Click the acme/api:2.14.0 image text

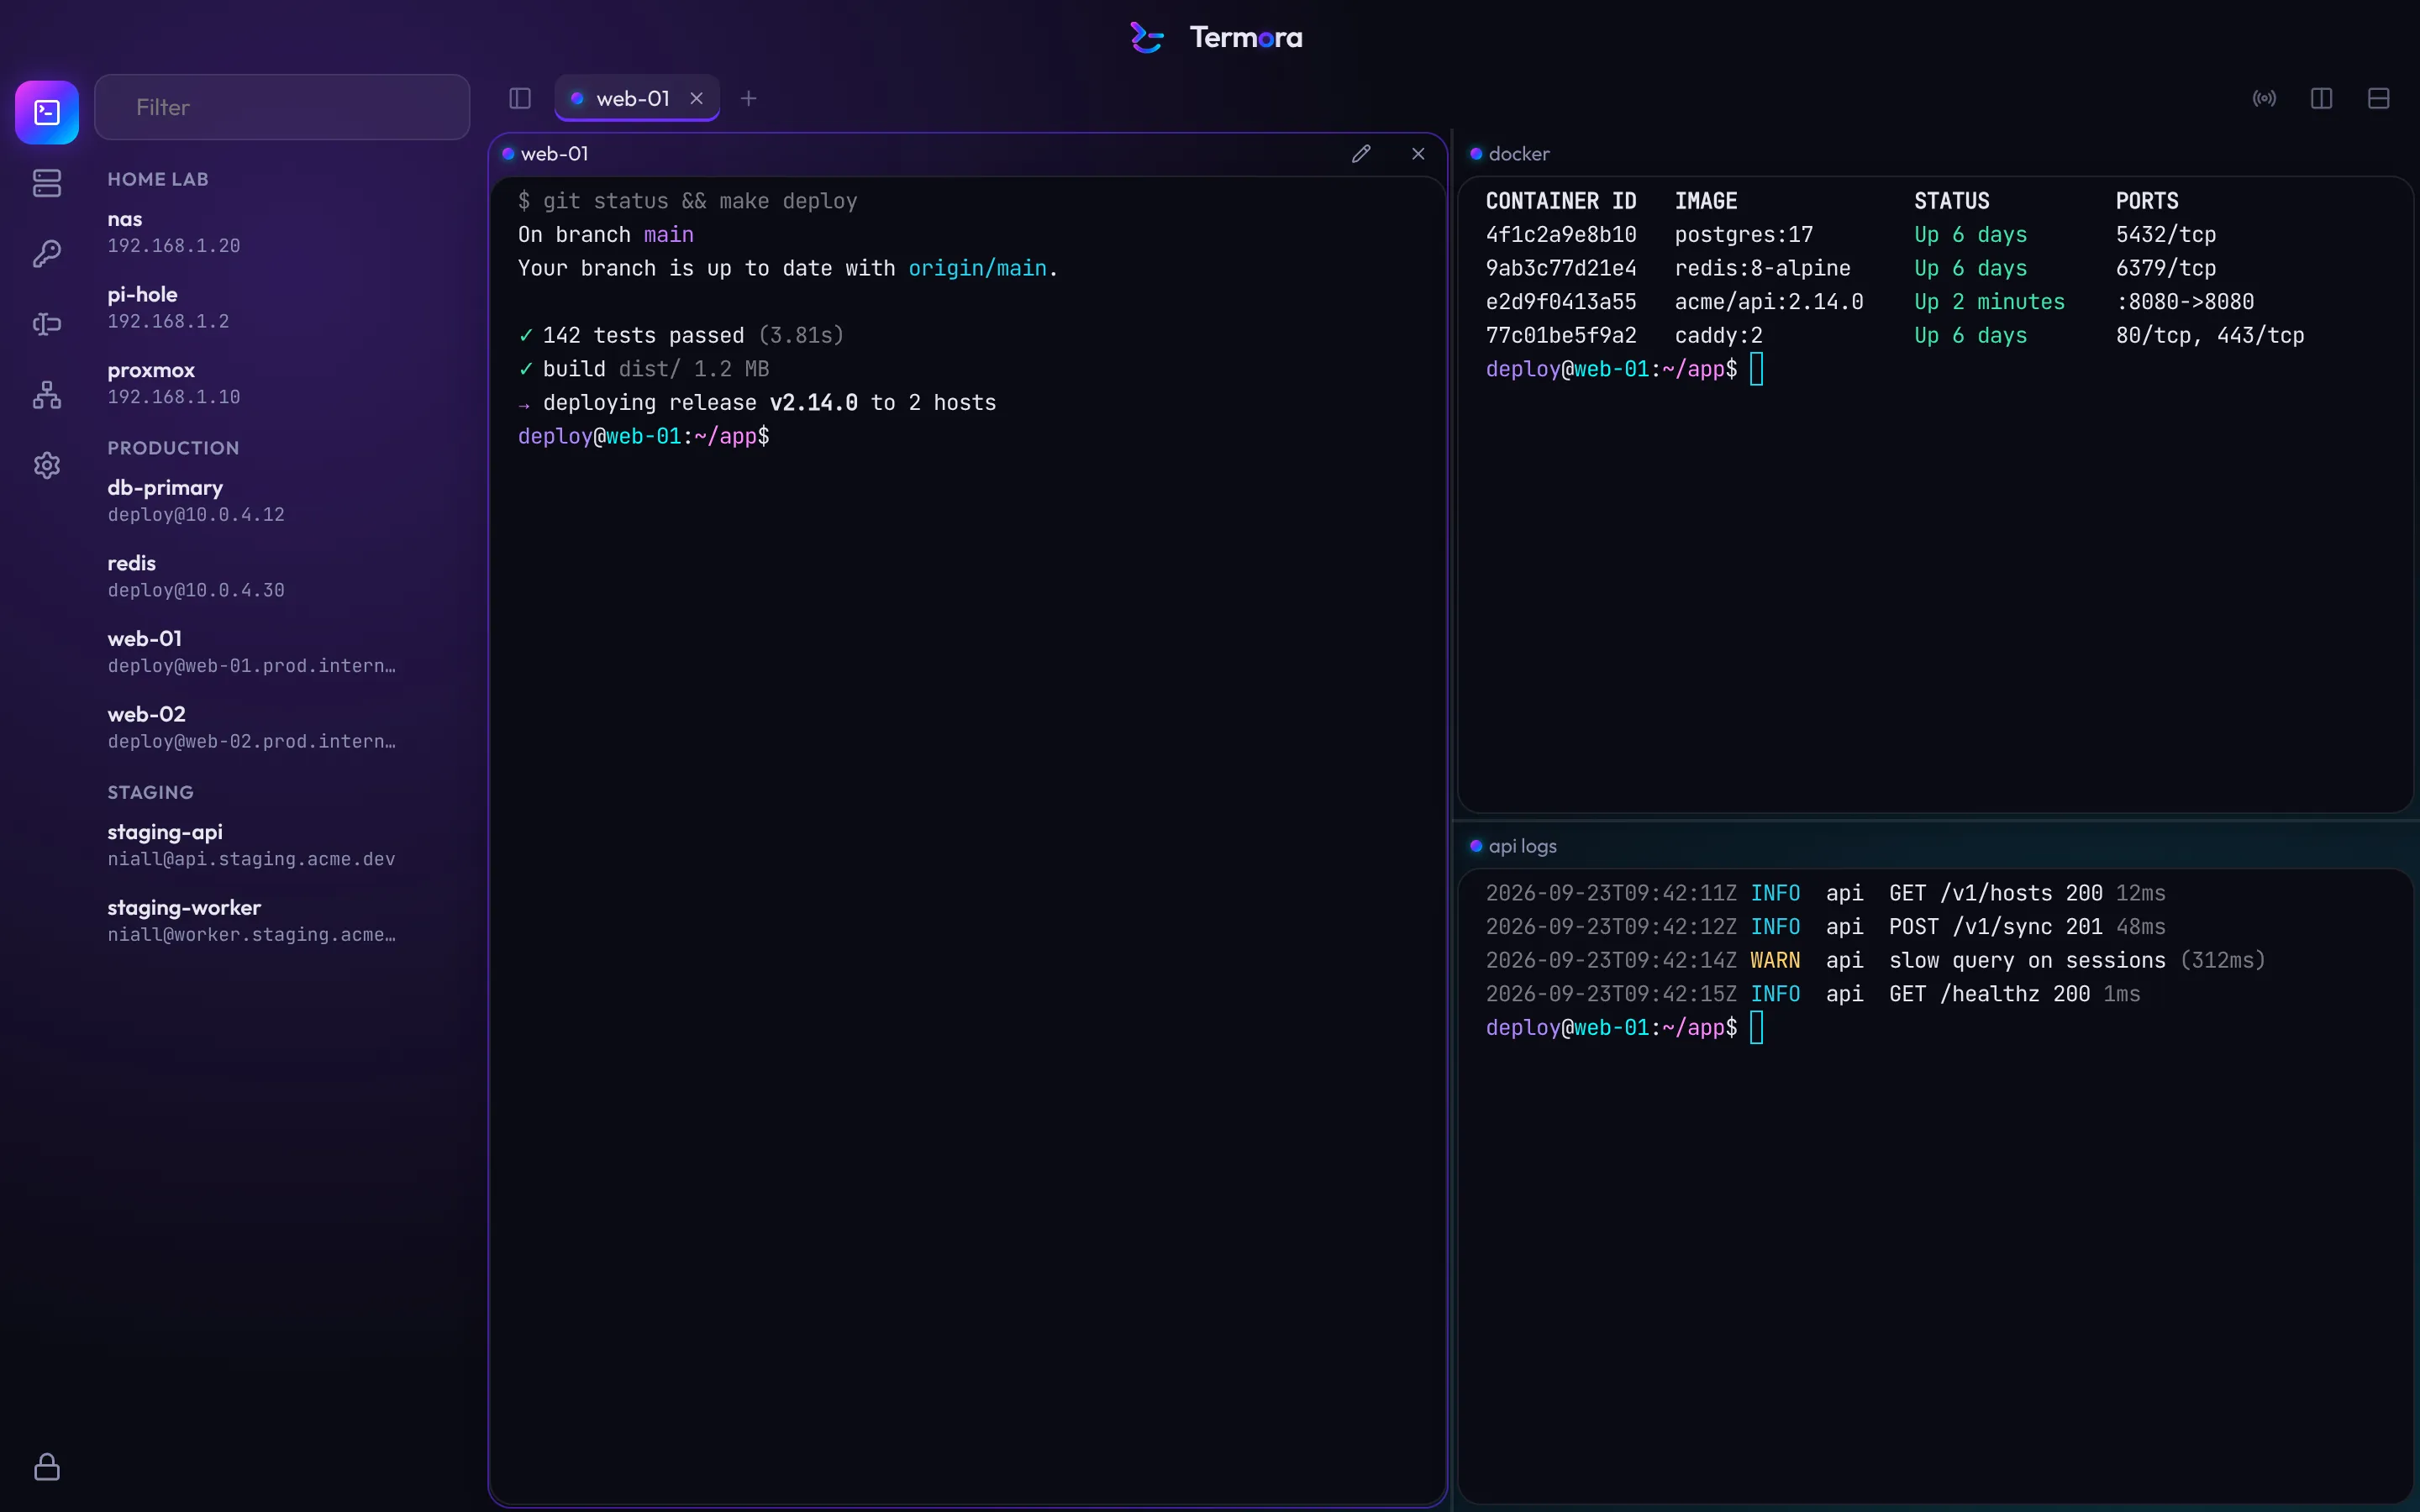[1769, 302]
